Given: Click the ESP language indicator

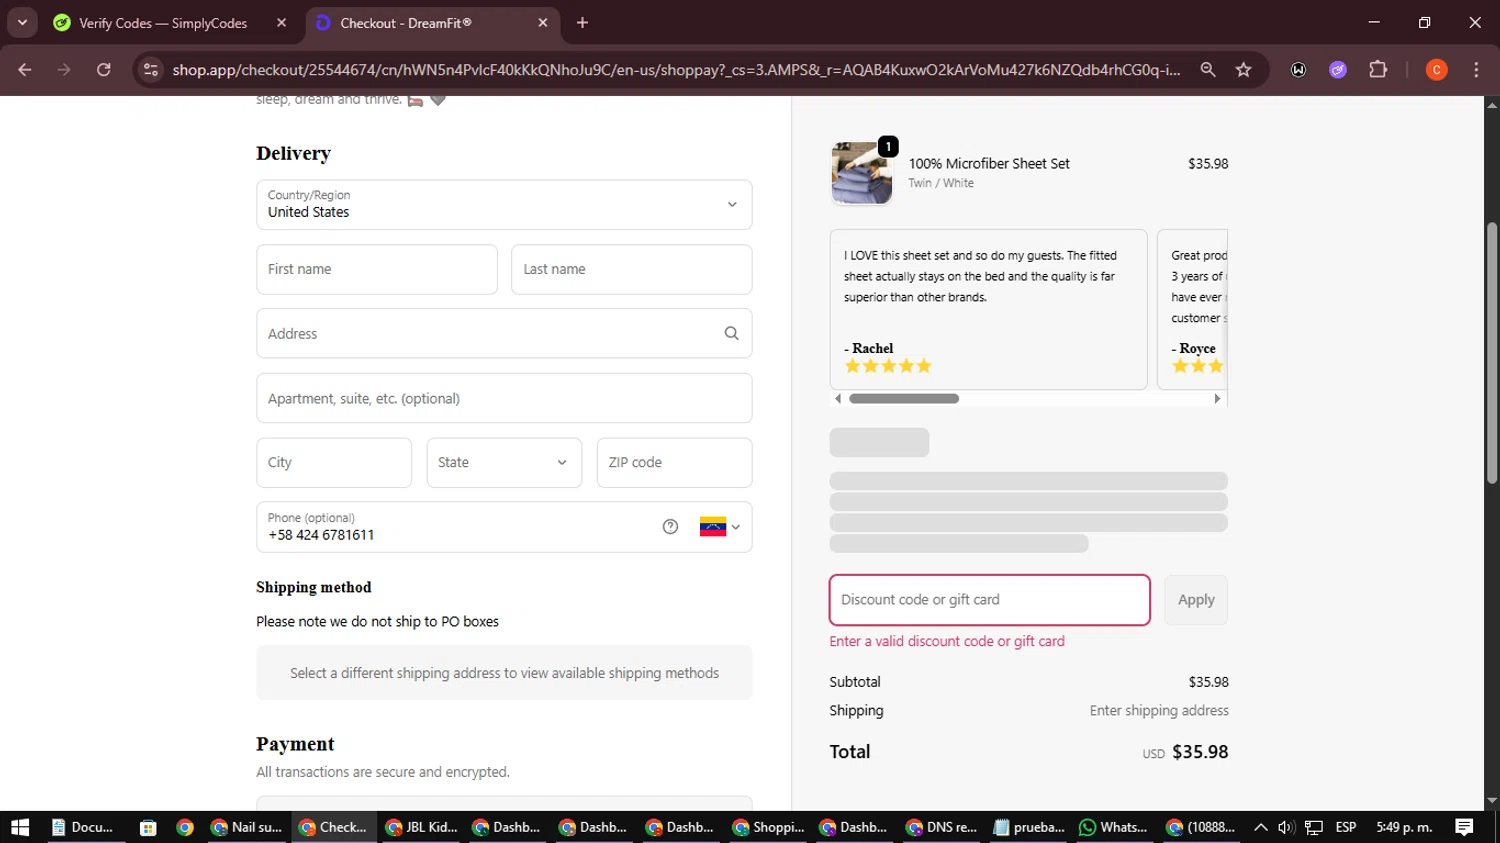Looking at the screenshot, I should [1346, 827].
